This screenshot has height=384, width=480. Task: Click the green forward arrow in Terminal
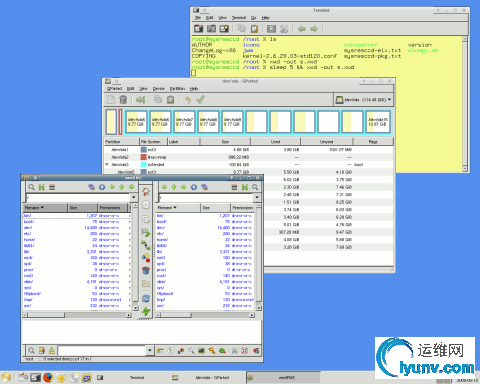tap(314, 29)
